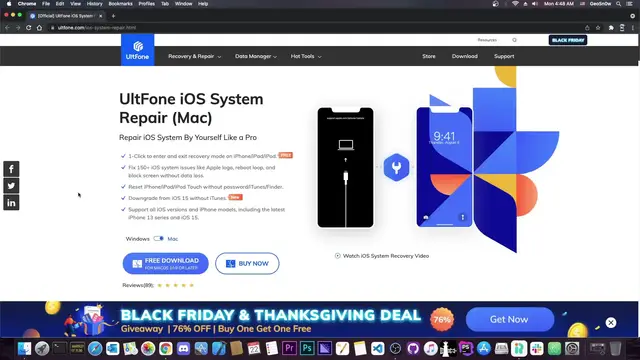Share page via Facebook side icon

tap(11, 169)
